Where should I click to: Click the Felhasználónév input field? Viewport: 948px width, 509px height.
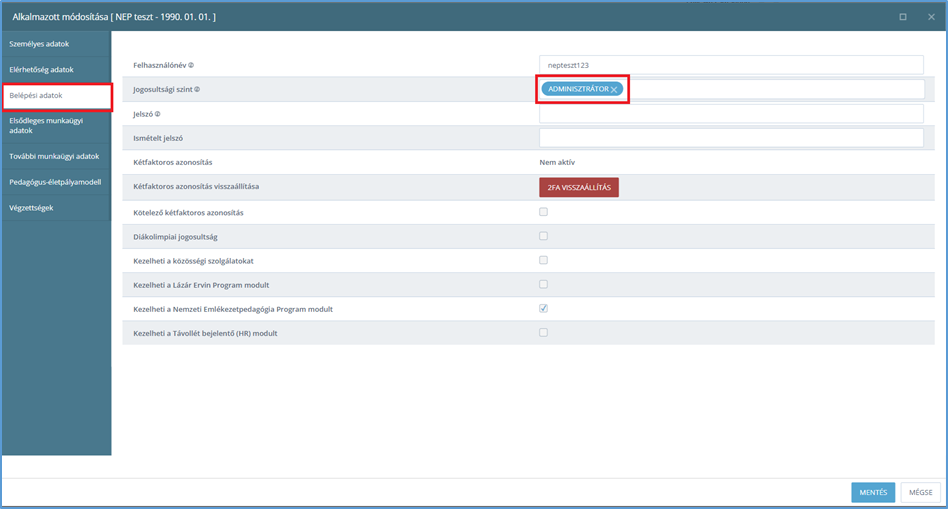coord(731,65)
